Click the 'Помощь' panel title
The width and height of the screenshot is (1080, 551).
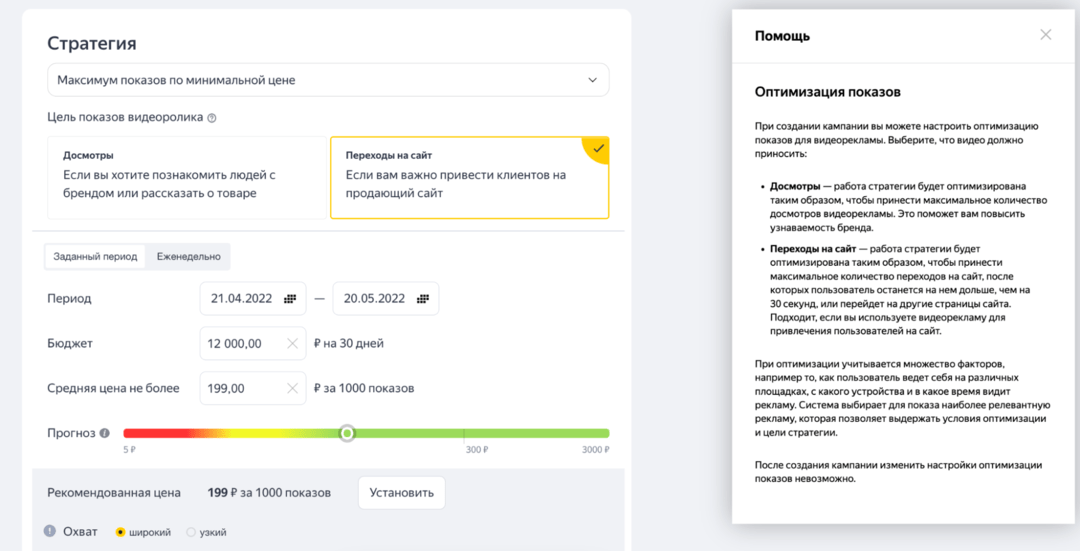click(782, 36)
